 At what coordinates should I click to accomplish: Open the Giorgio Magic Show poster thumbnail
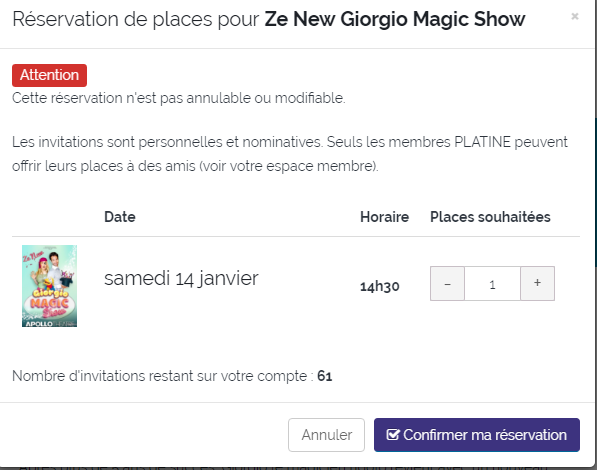pyautogui.click(x=49, y=286)
